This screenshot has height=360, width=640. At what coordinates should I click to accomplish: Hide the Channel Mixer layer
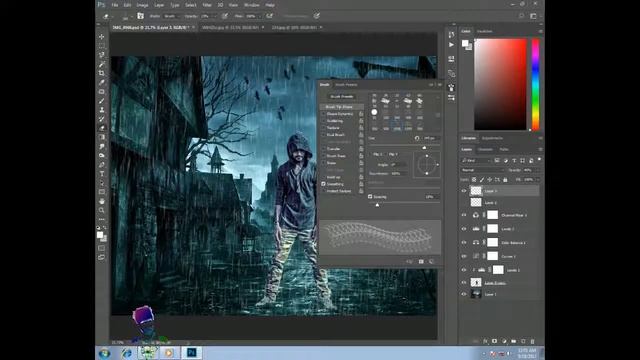464,215
